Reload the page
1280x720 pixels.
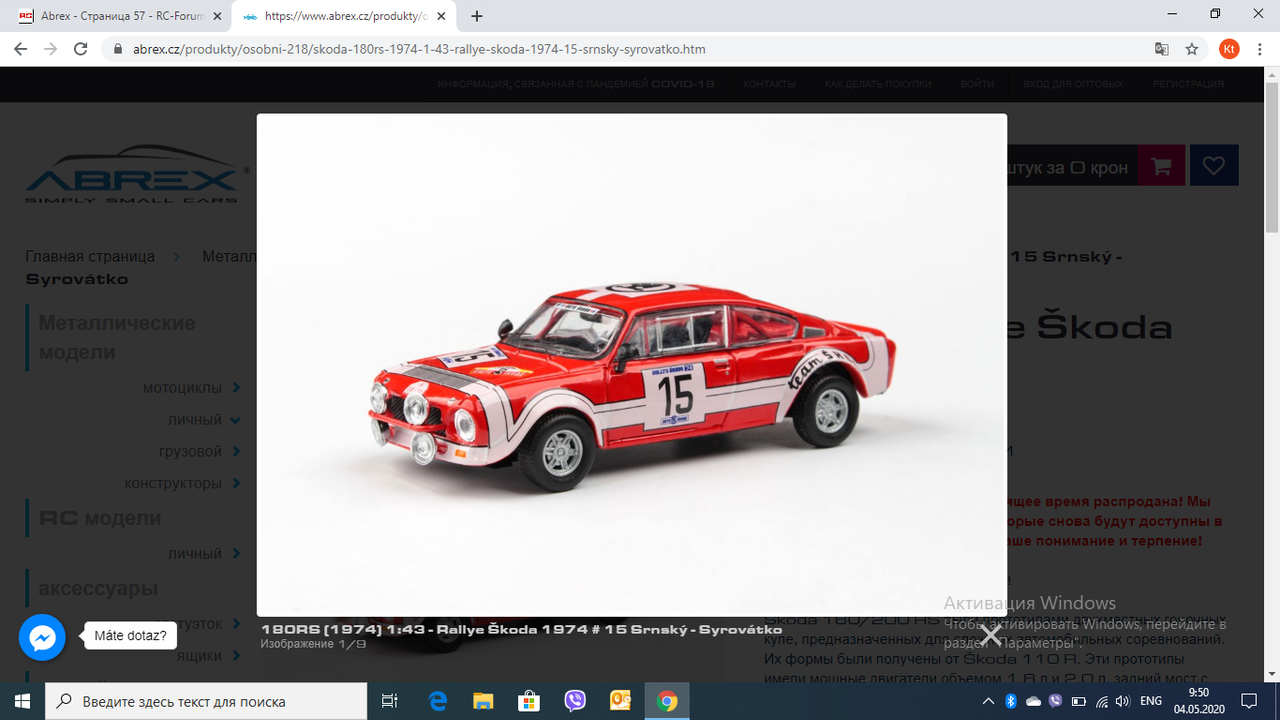tap(82, 49)
